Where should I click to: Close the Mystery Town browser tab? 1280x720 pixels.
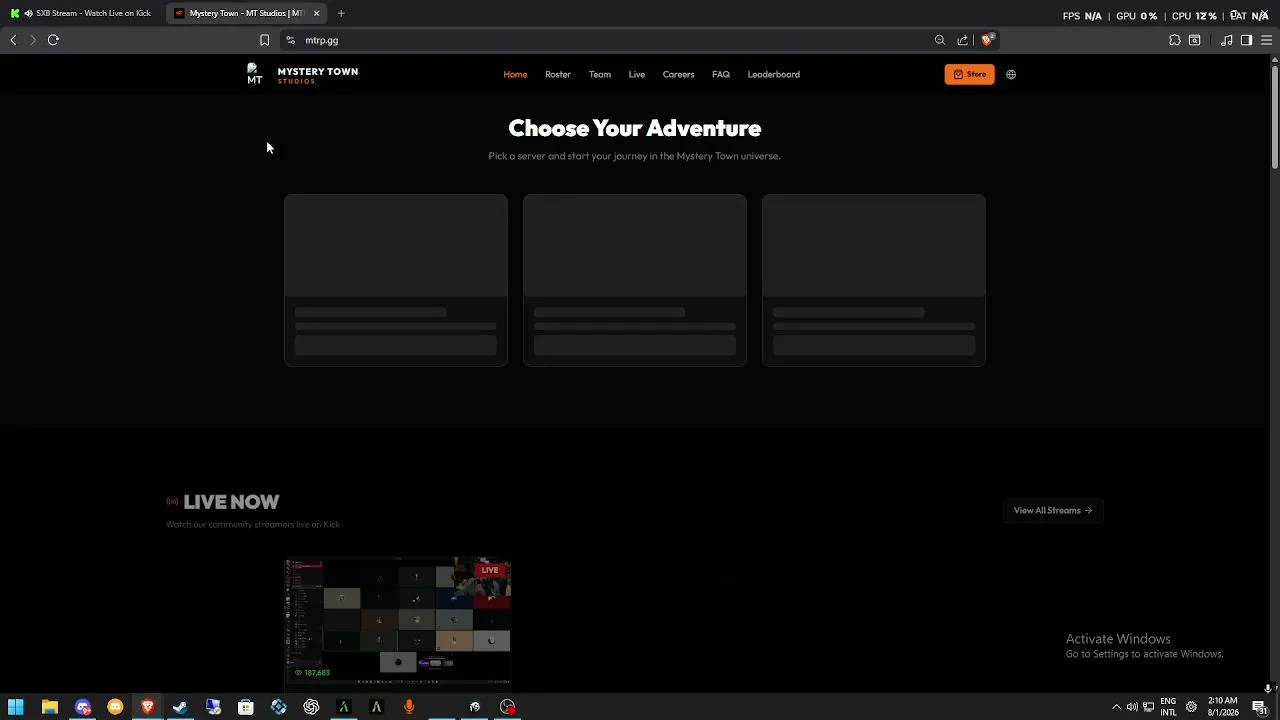316,13
